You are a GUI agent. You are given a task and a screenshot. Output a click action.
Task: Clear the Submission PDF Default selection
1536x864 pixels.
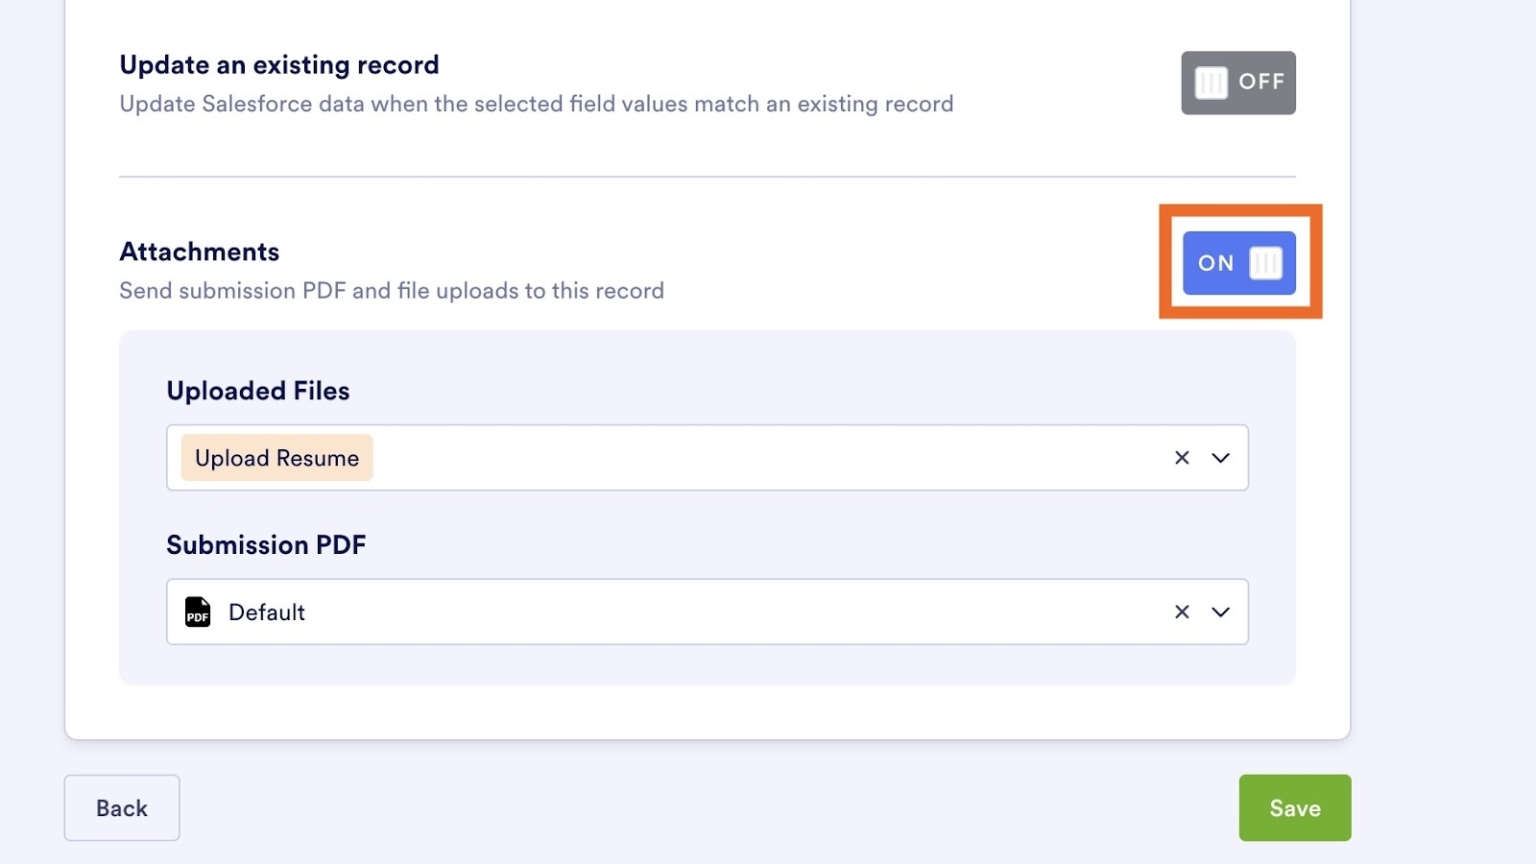[x=1182, y=612]
